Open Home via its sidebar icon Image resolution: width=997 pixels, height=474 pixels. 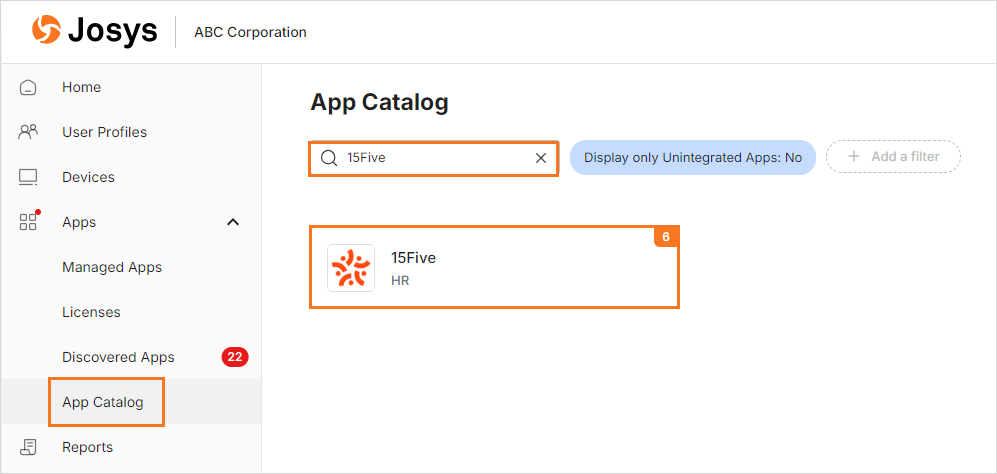point(28,87)
